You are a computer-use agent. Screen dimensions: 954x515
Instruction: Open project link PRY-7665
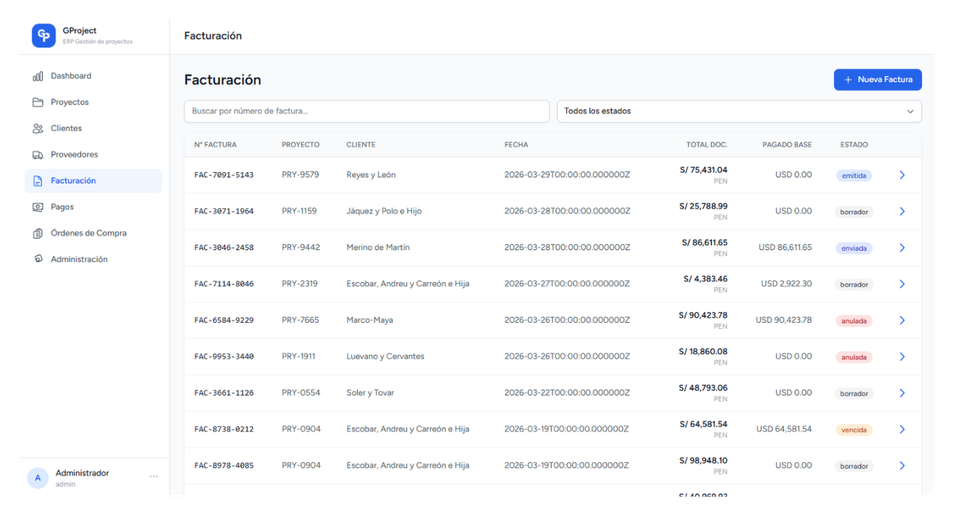[x=300, y=320]
